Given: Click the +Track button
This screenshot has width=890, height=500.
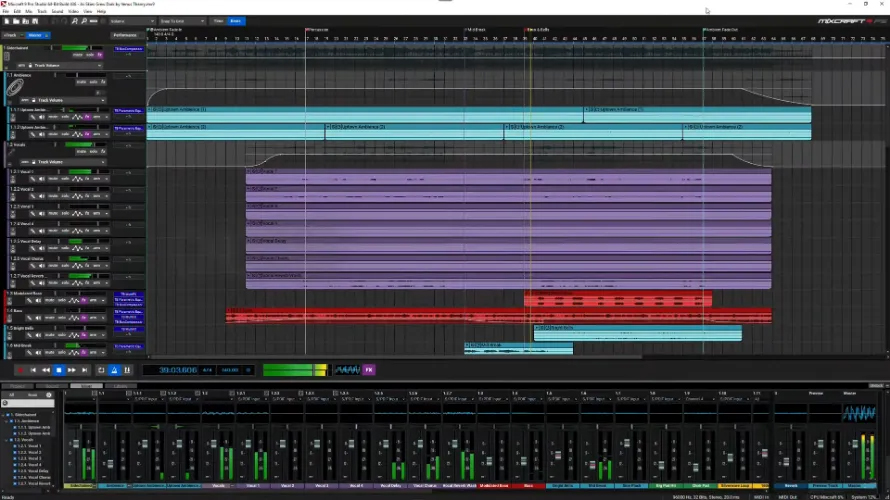Looking at the screenshot, I should pyautogui.click(x=12, y=35).
